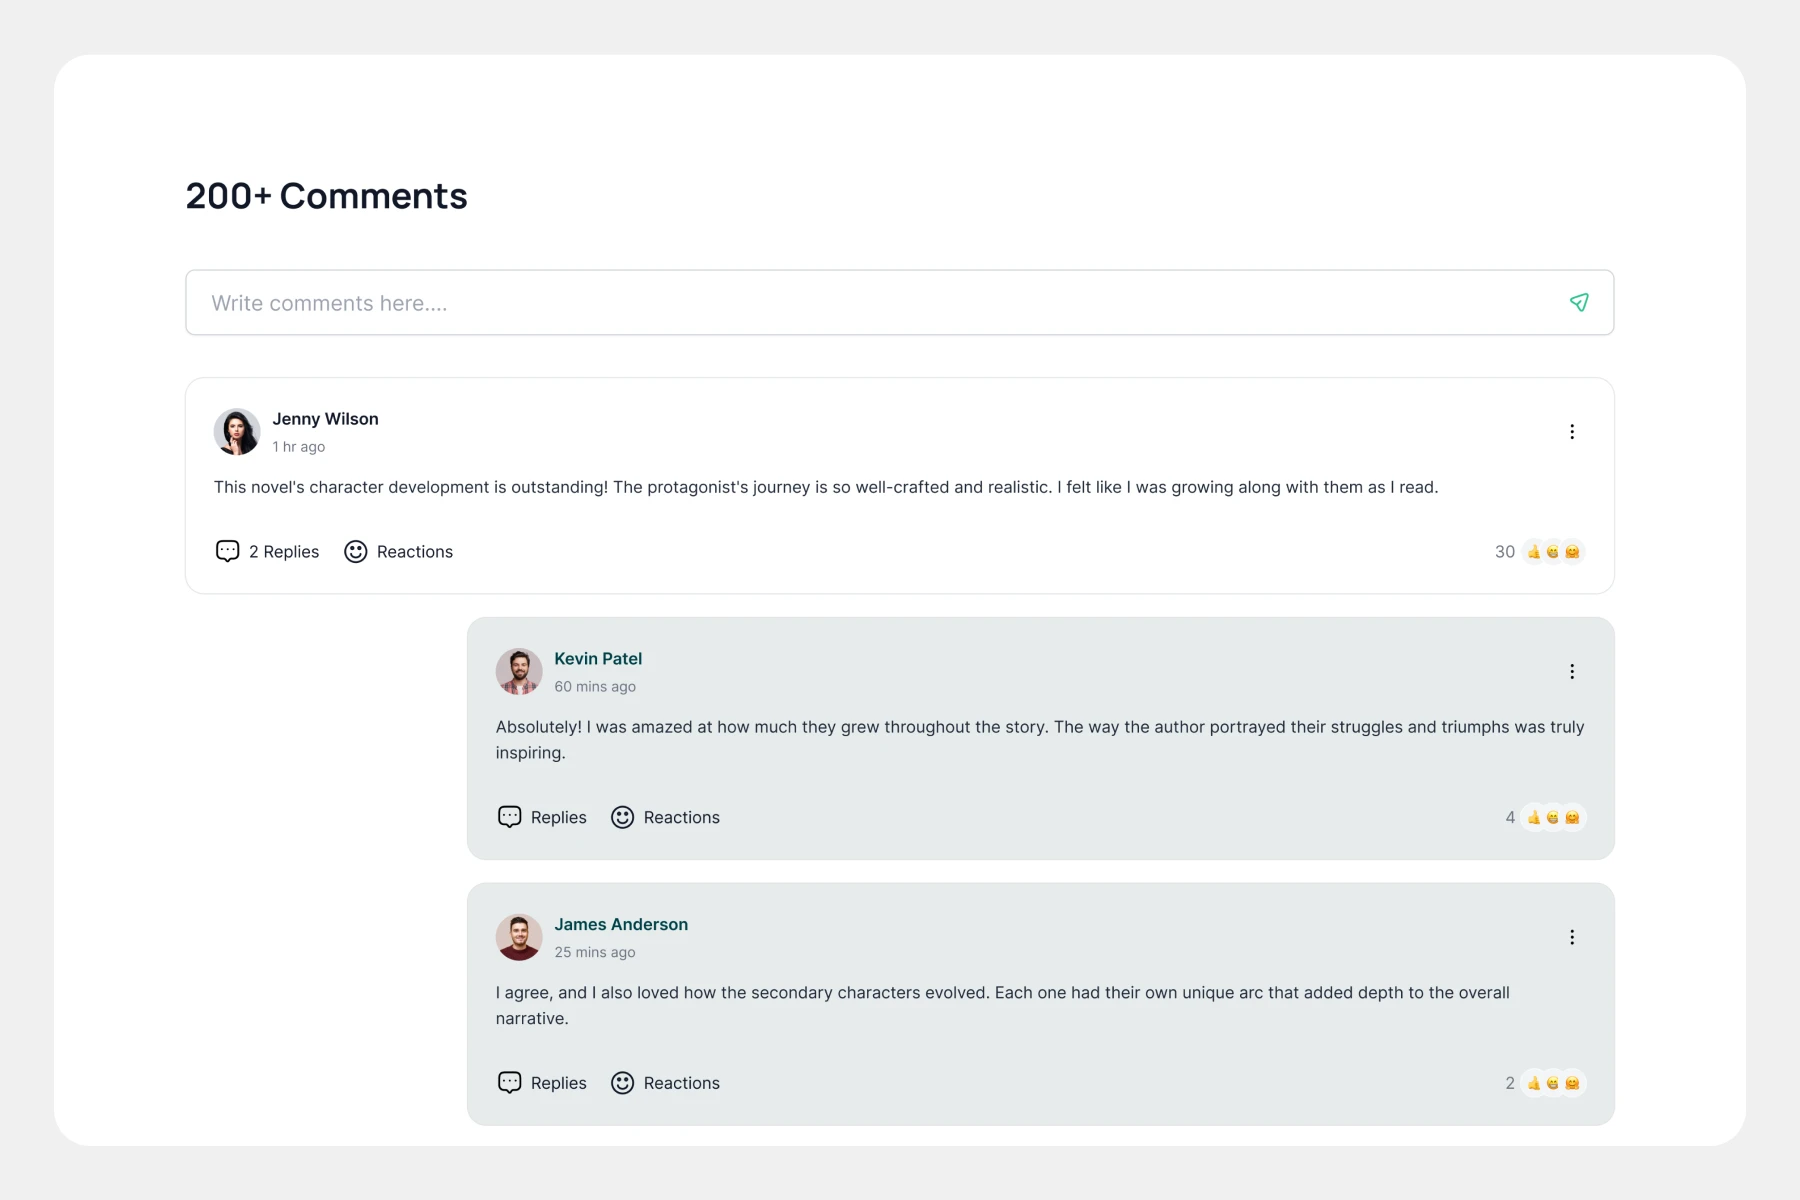The image size is (1800, 1200).
Task: View the 30 reactions emoji cluster on Jenny's comment
Action: pos(1552,552)
